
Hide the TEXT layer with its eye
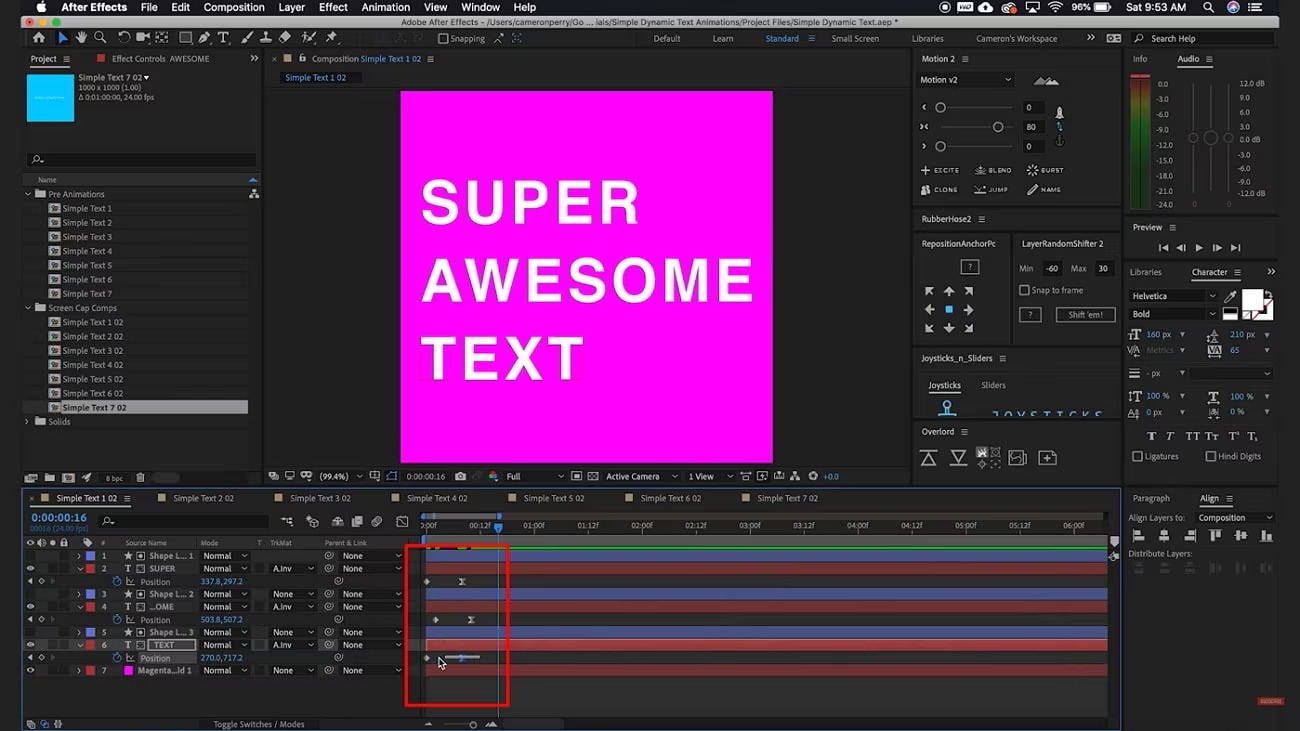[30, 645]
